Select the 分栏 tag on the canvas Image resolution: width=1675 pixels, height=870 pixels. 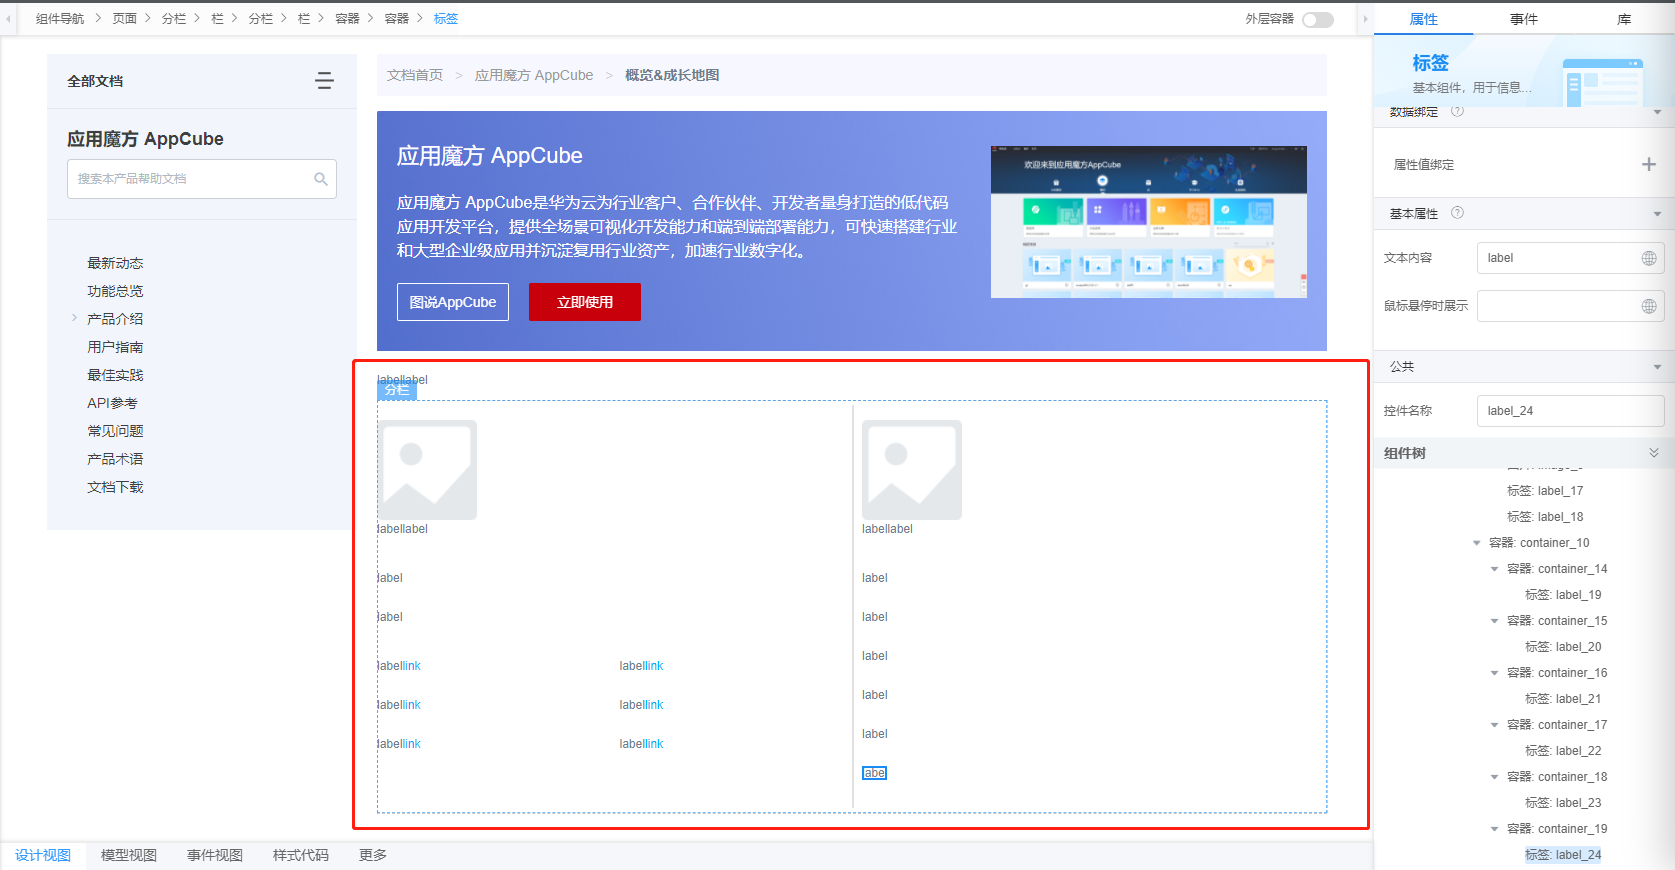point(397,390)
